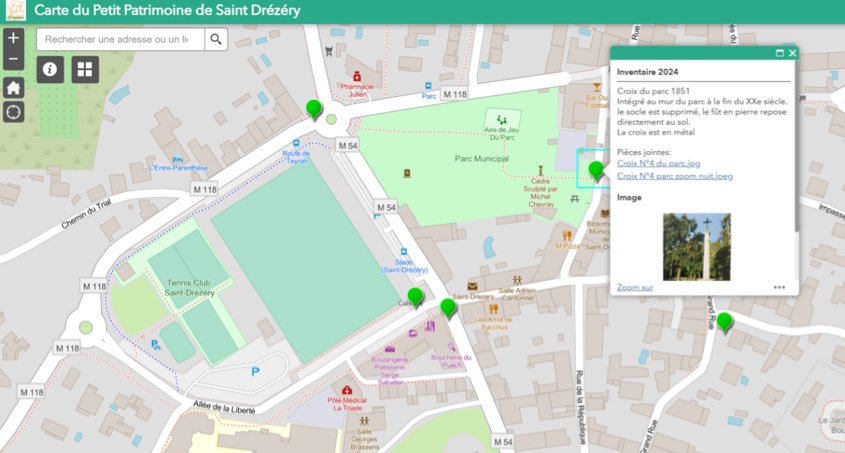Open Croix N°4 parc zoom nuit.jpeg link

(675, 176)
